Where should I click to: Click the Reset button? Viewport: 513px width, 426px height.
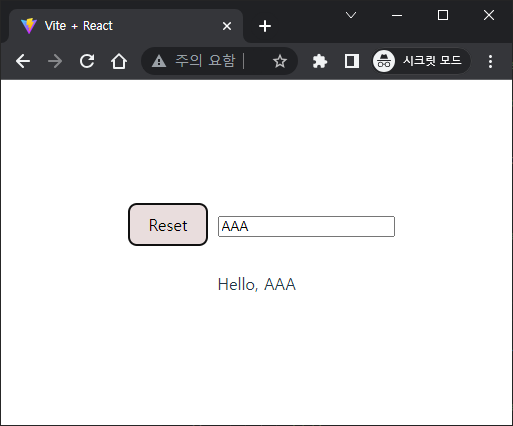click(168, 225)
